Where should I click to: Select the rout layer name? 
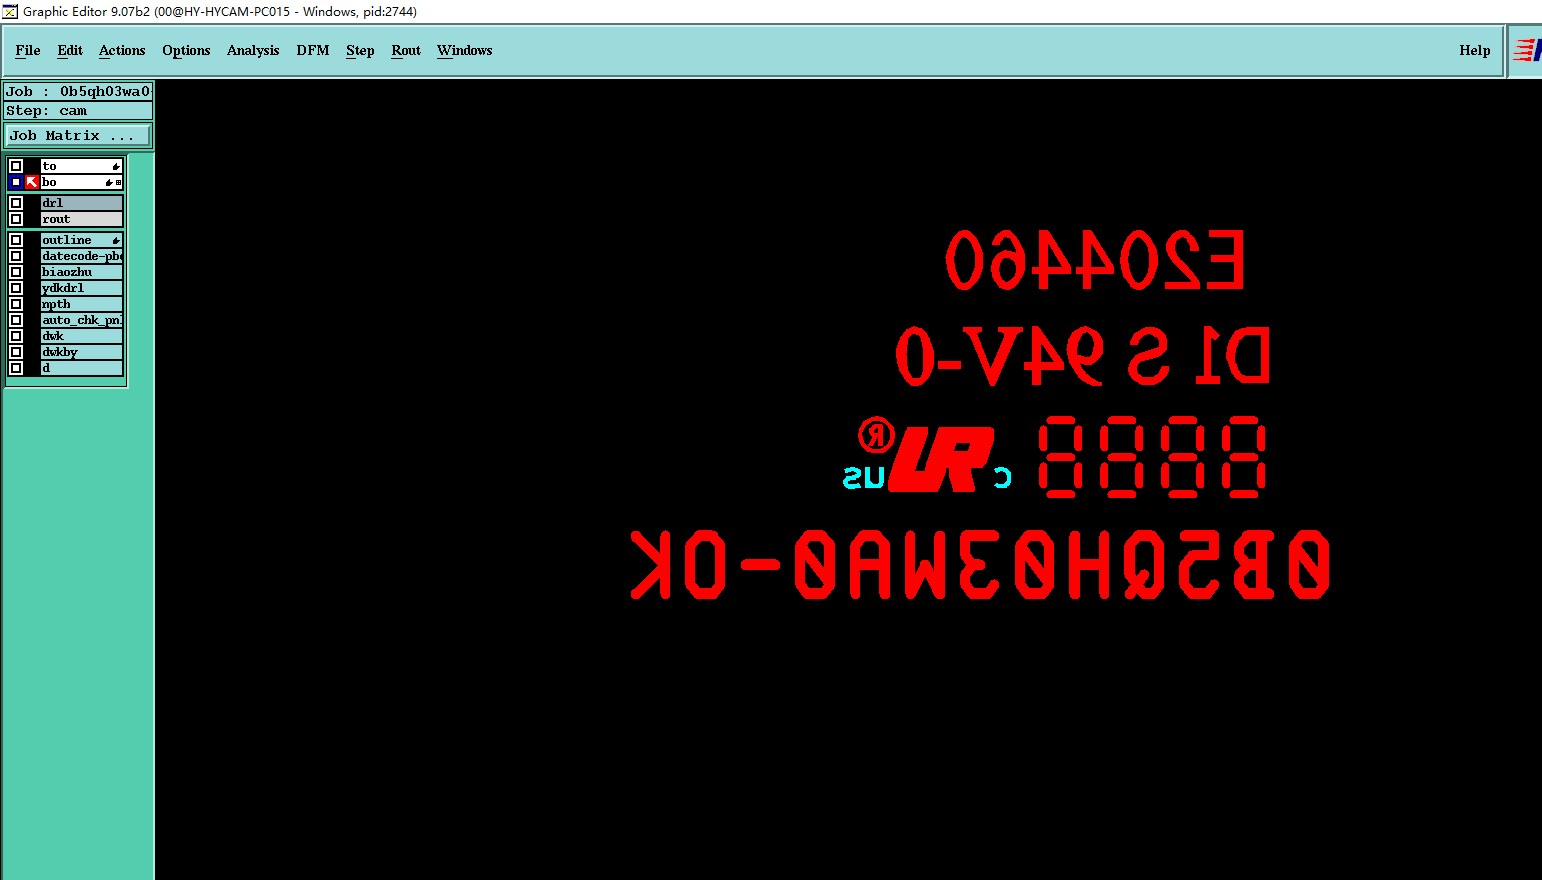(x=82, y=219)
